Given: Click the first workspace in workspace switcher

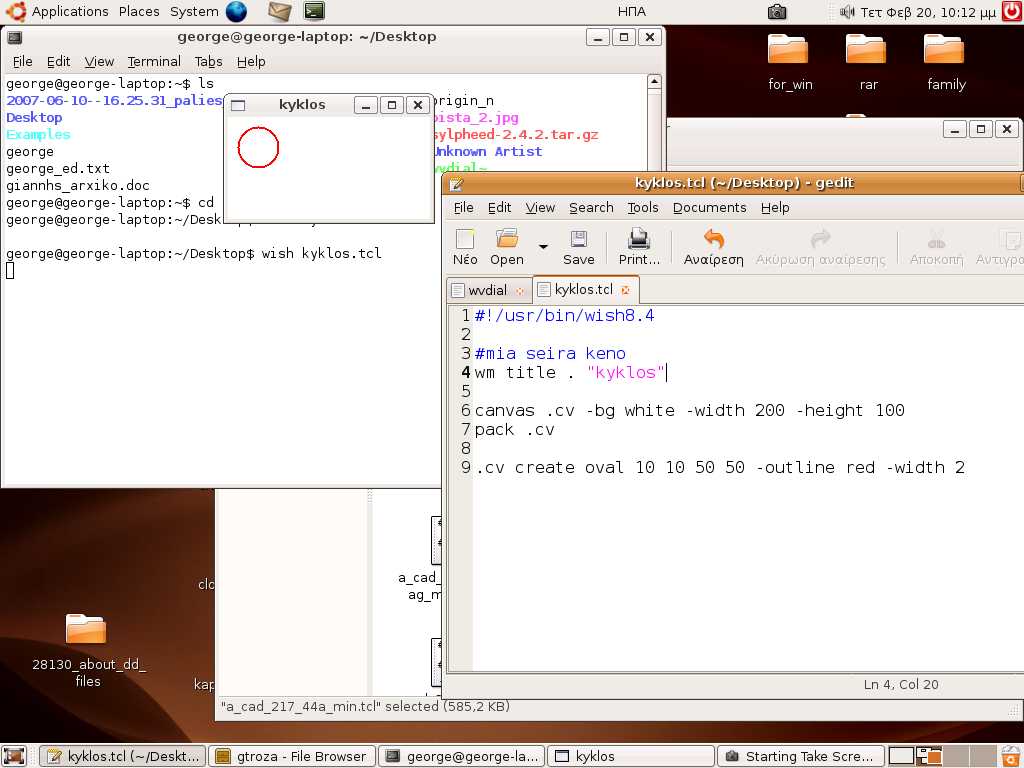Looking at the screenshot, I should tap(901, 756).
